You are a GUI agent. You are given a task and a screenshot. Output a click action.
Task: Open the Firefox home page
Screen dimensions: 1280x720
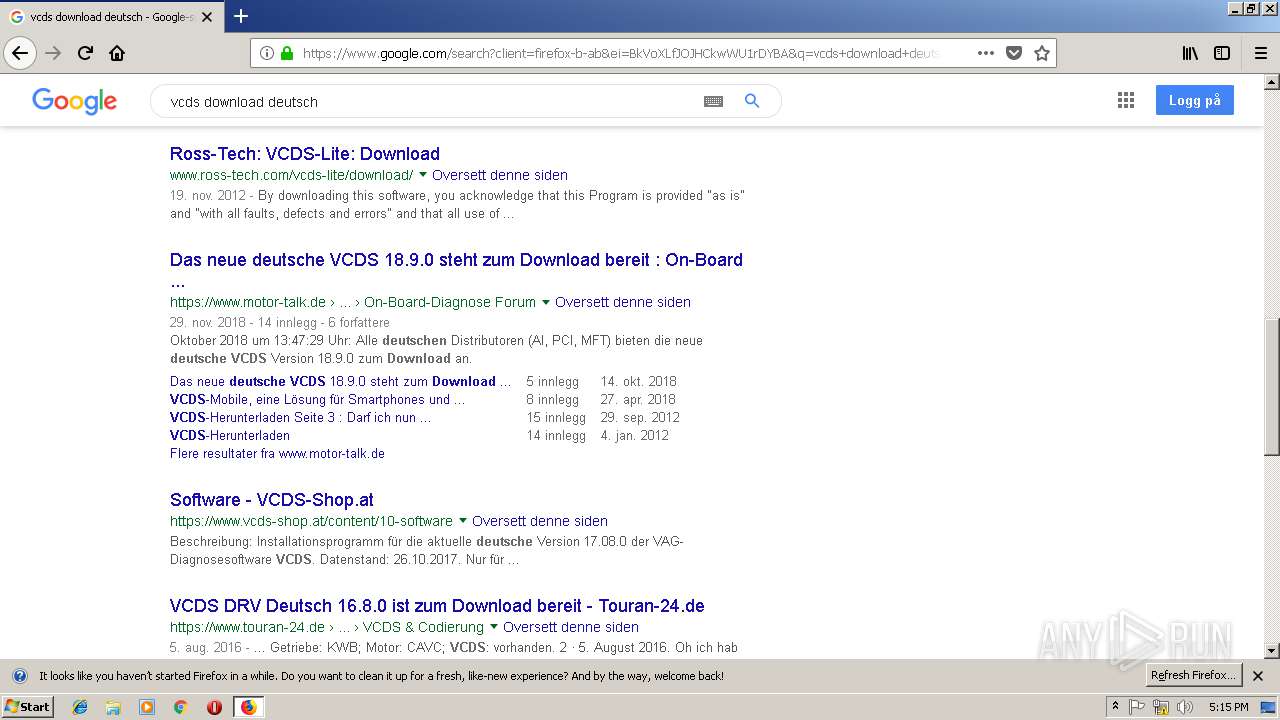(x=117, y=53)
